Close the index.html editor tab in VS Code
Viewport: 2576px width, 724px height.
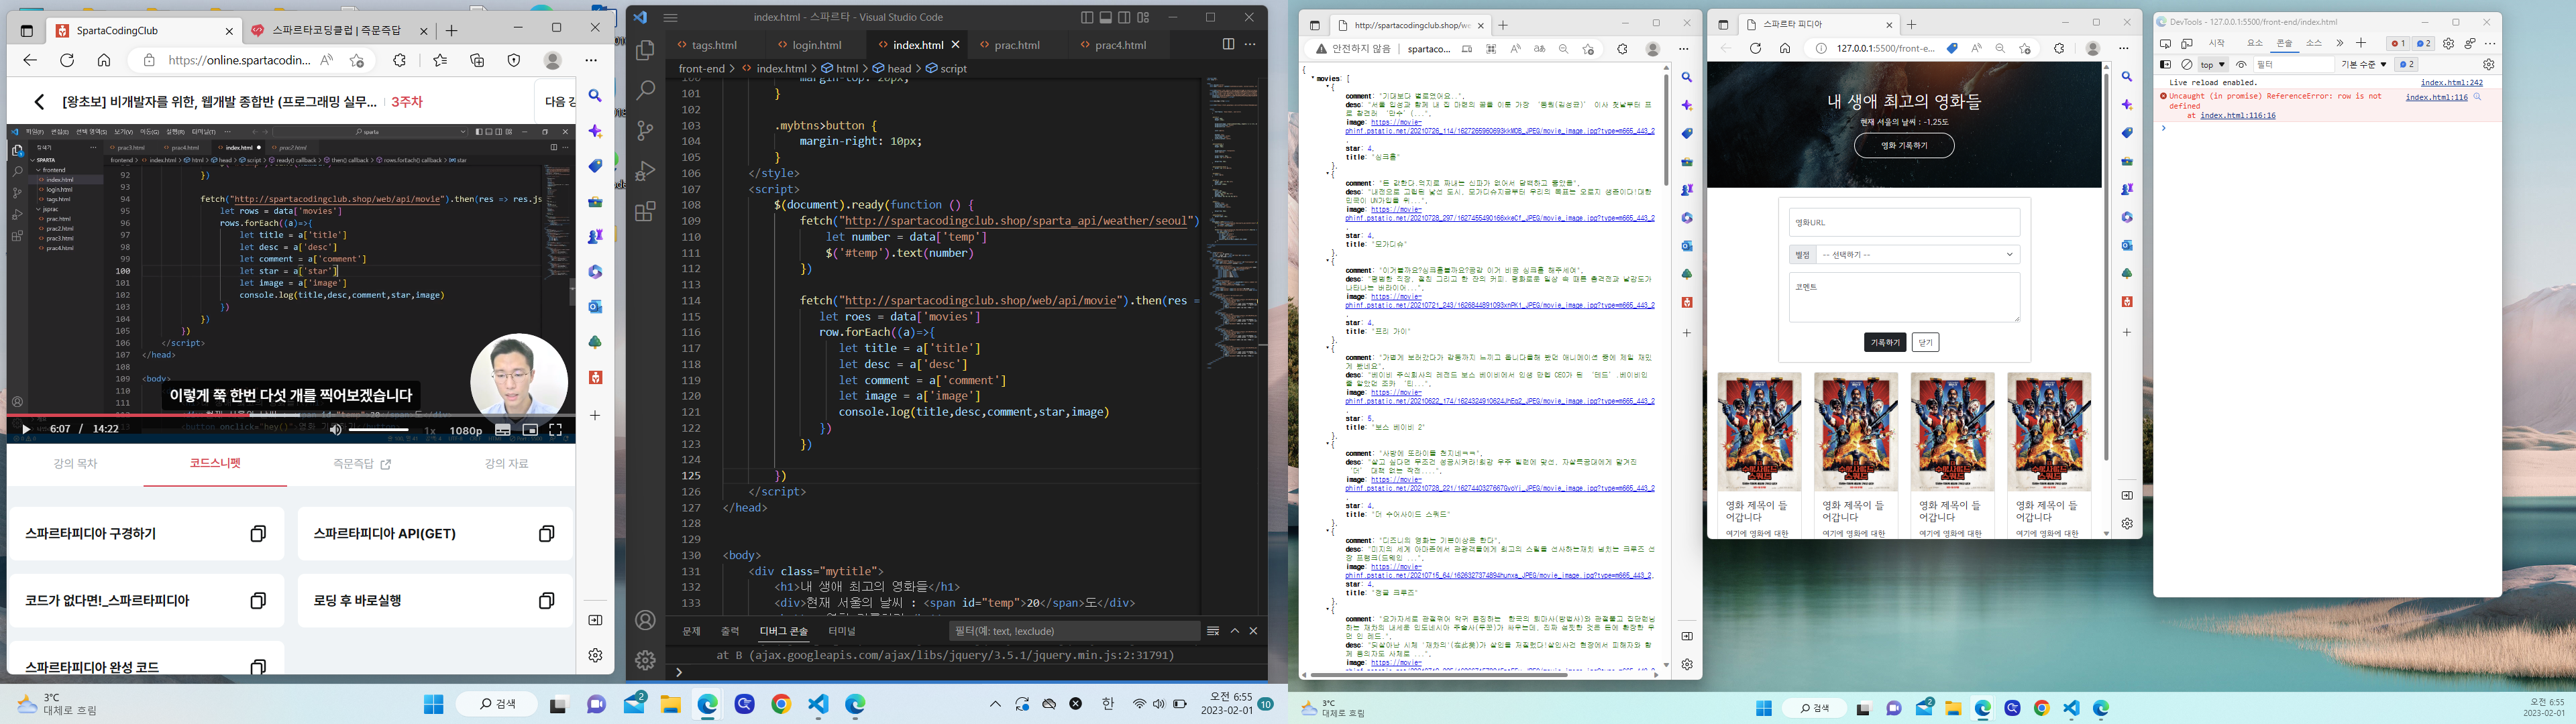[955, 45]
